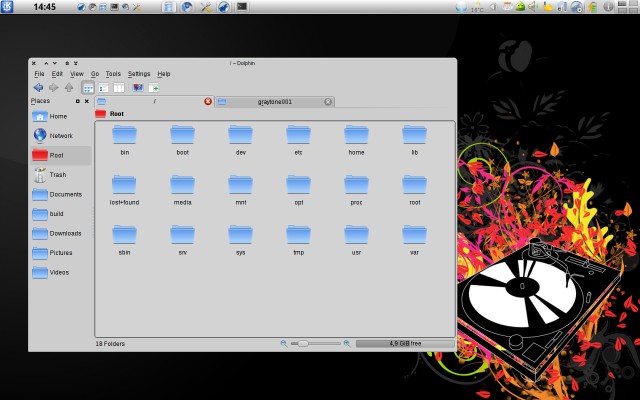Select the etc folder

(298, 140)
